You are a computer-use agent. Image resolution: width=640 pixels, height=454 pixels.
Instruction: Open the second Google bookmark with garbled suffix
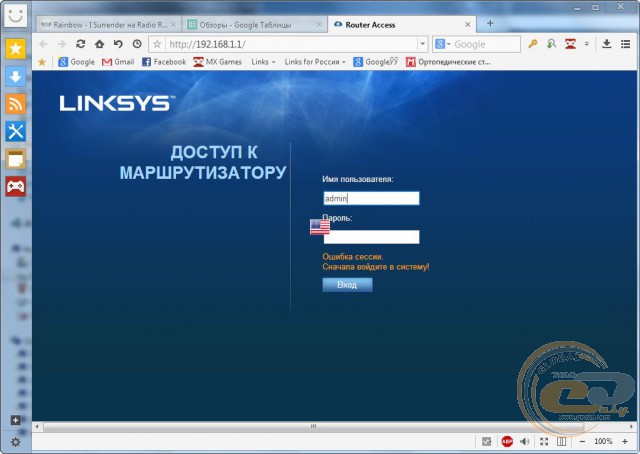[x=376, y=62]
